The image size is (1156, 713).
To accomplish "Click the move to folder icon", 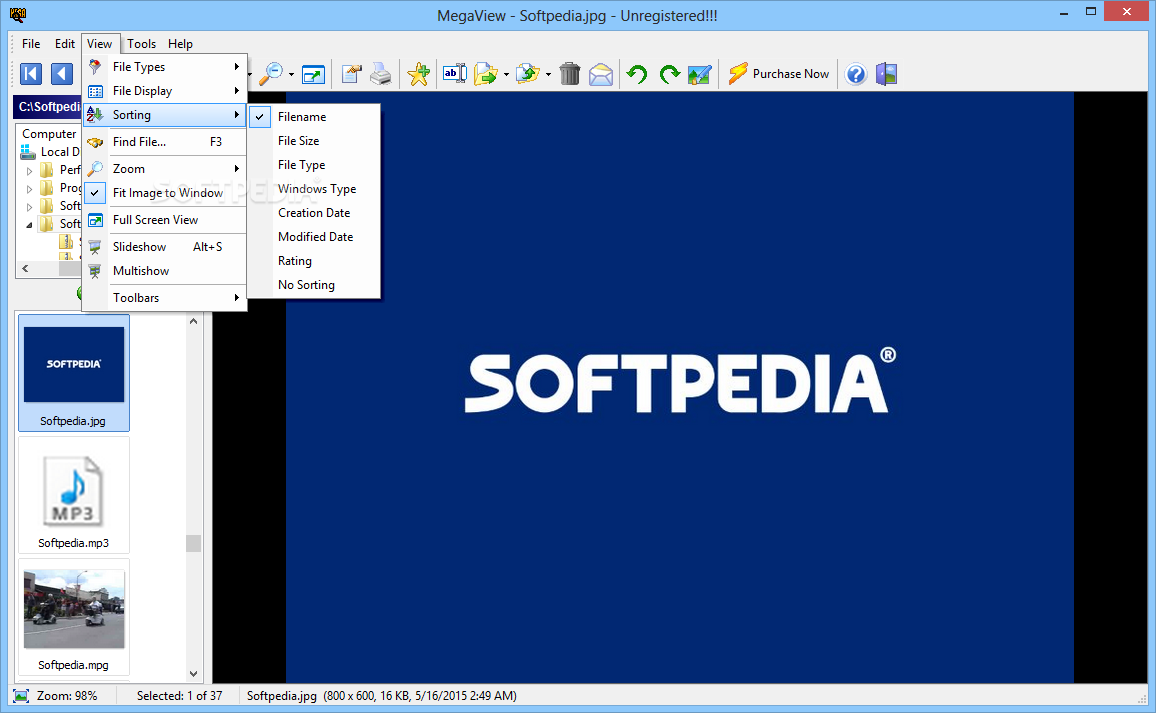I will tap(486, 74).
